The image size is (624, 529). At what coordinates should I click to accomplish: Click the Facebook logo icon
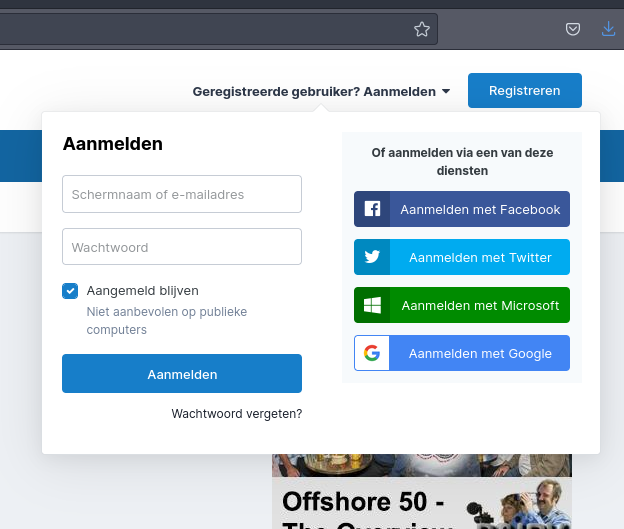click(x=372, y=209)
